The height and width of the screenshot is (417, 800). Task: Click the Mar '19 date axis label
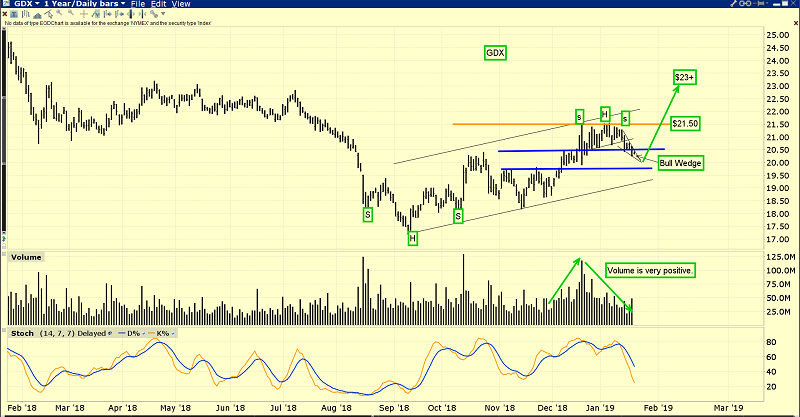(728, 408)
